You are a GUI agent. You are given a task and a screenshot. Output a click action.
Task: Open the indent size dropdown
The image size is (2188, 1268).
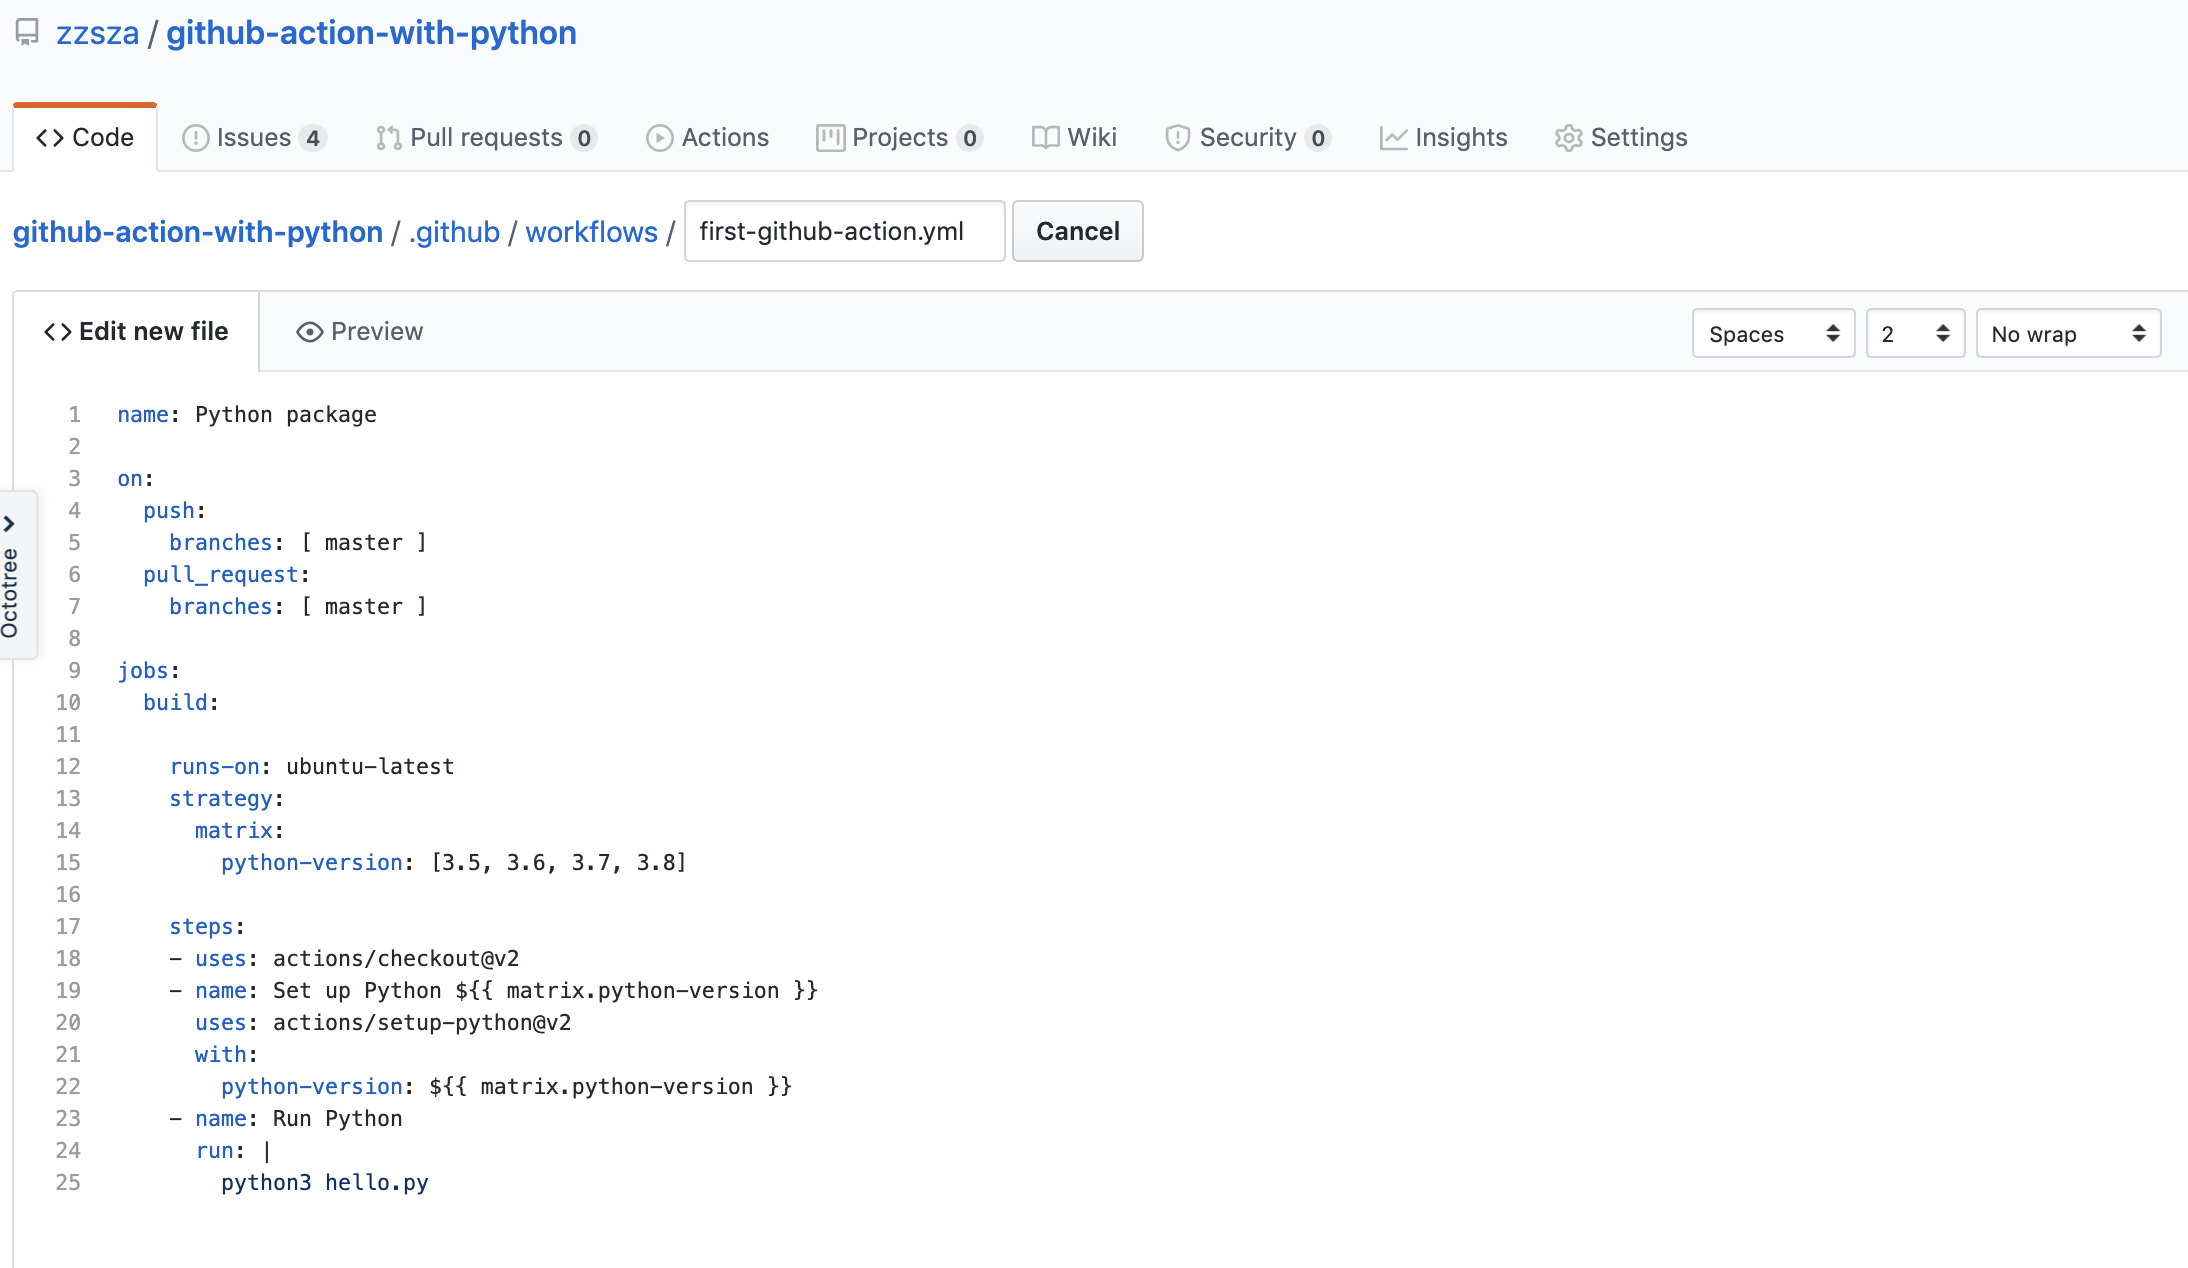click(1914, 334)
